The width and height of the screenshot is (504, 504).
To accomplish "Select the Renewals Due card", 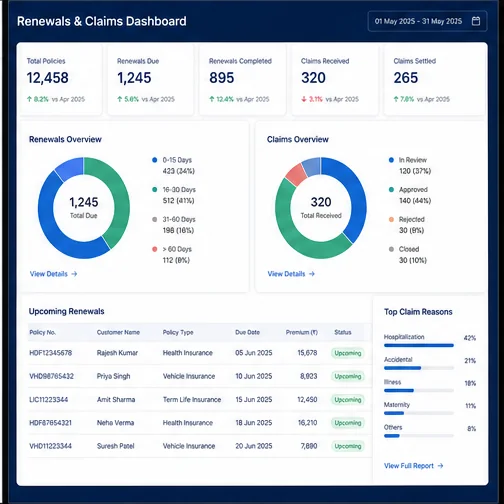I will pyautogui.click(x=151, y=80).
